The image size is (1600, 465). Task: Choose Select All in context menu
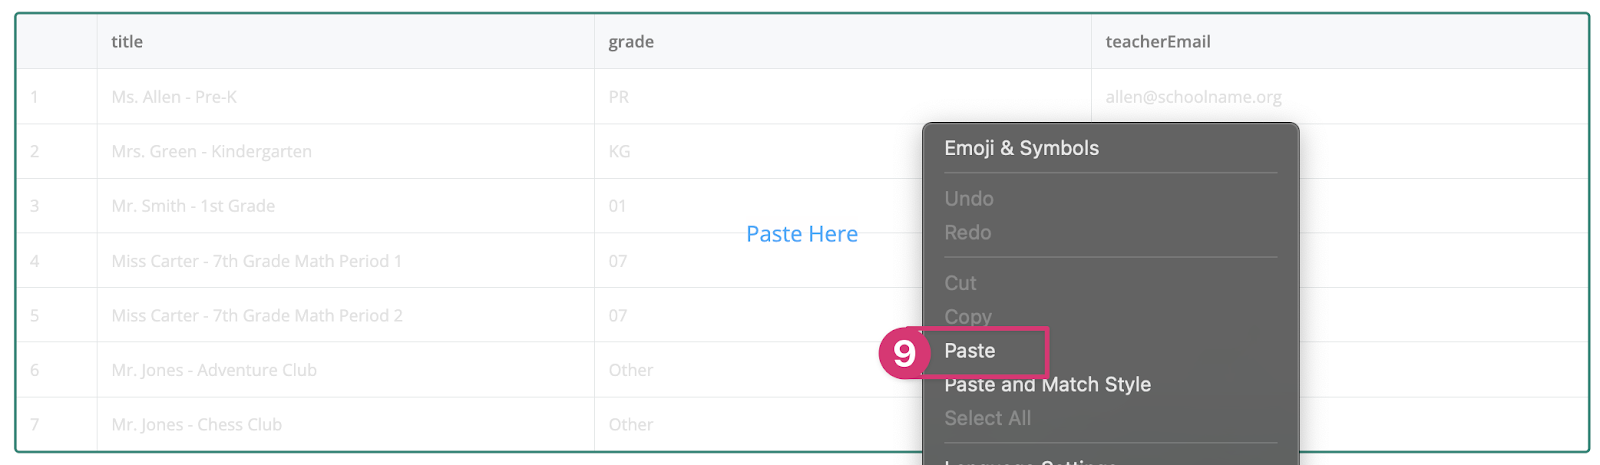pyautogui.click(x=988, y=419)
